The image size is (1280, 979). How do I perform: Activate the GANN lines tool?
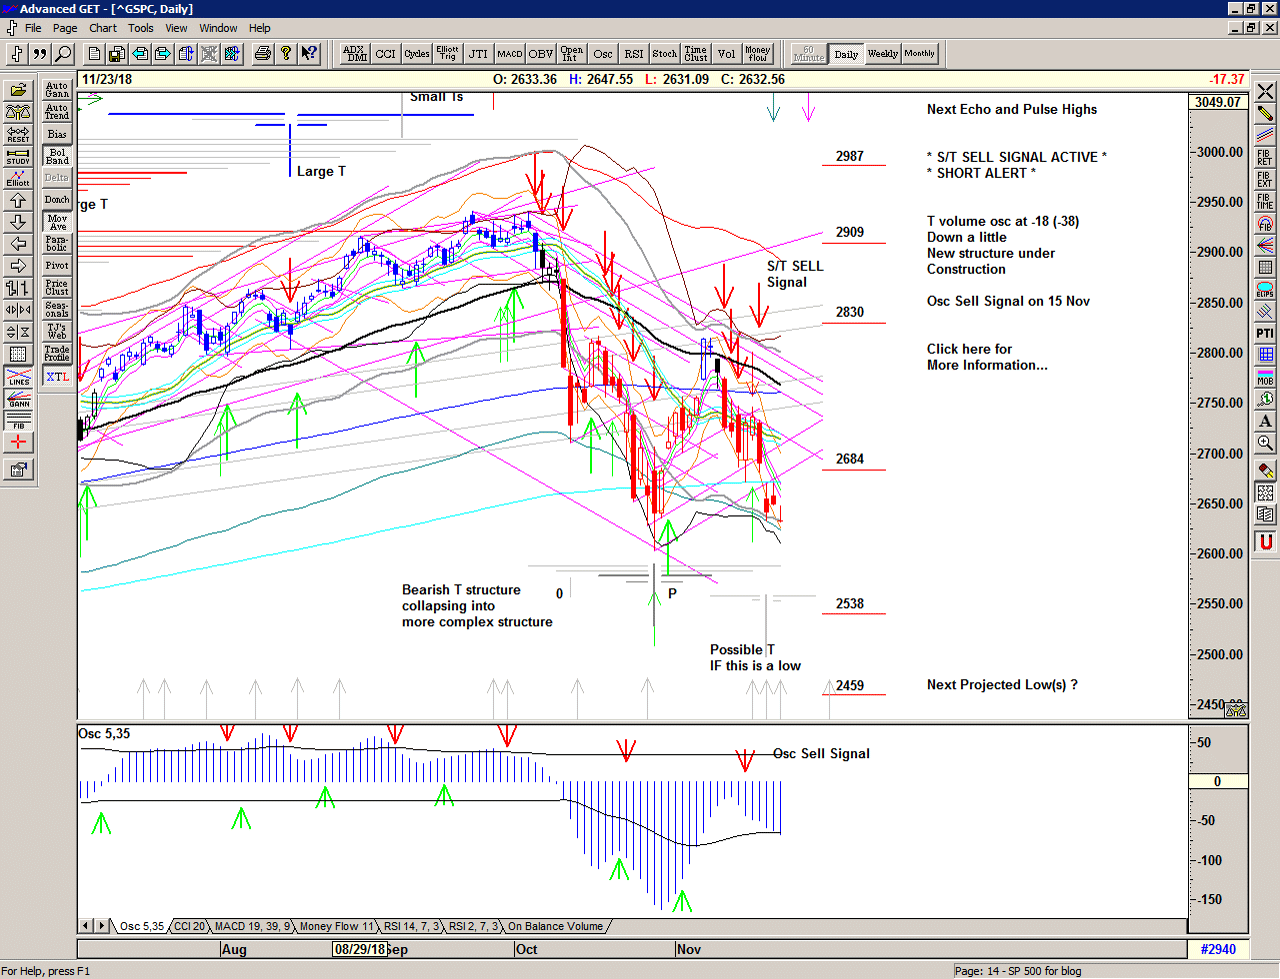coord(18,399)
